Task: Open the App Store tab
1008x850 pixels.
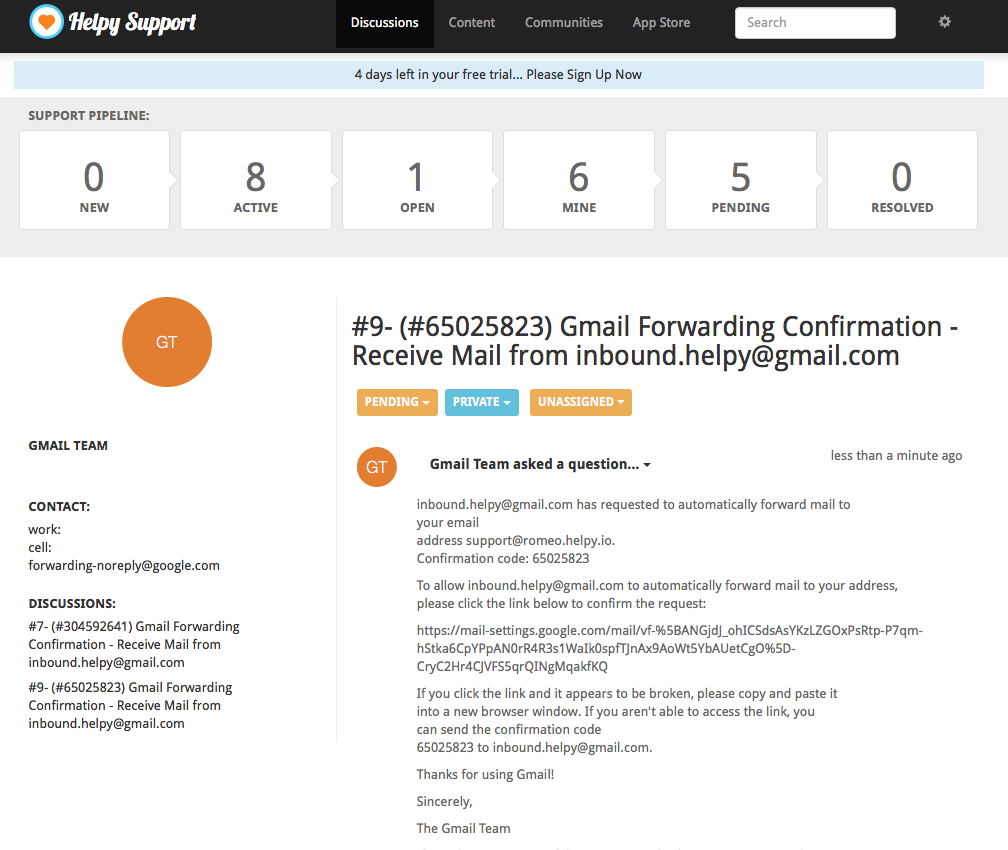Action: click(661, 23)
